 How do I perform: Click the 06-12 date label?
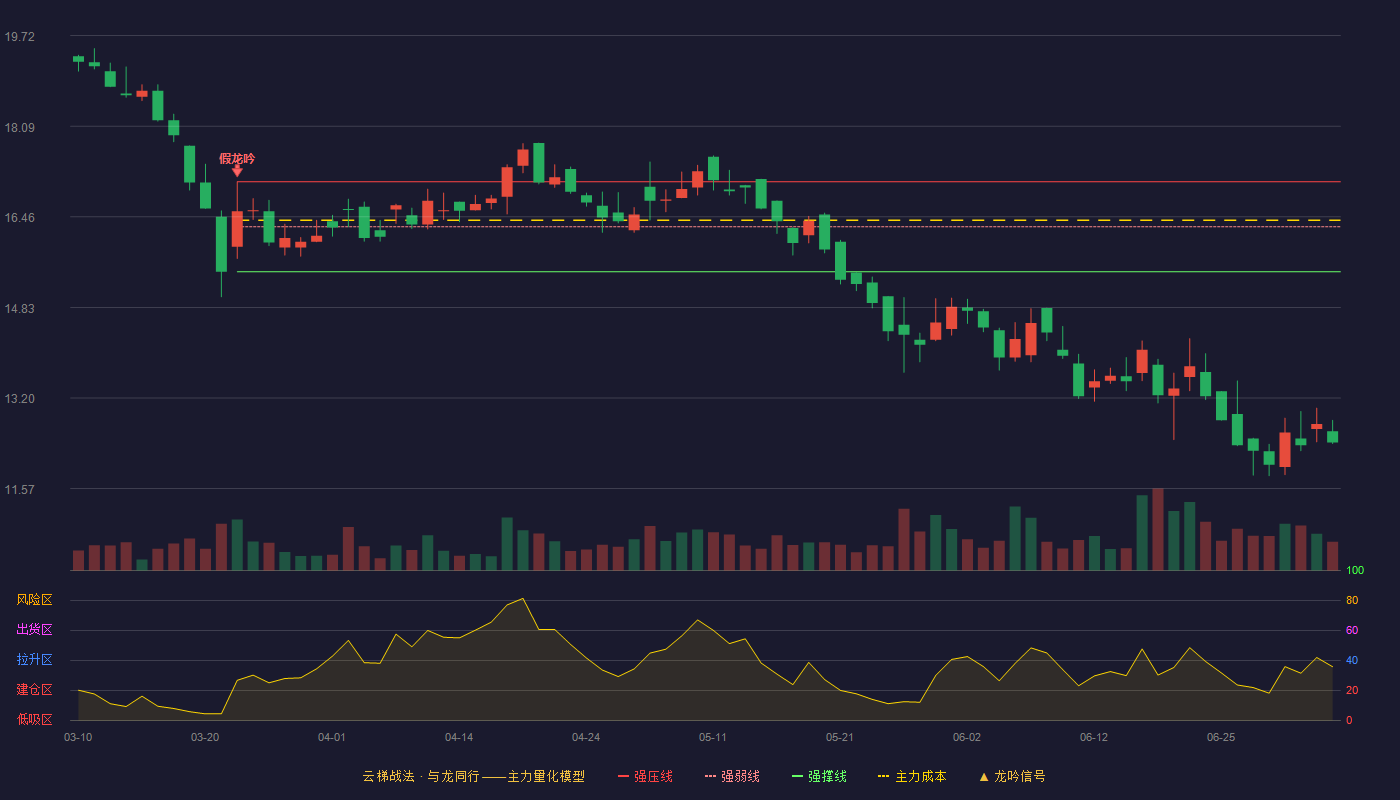pos(1094,737)
